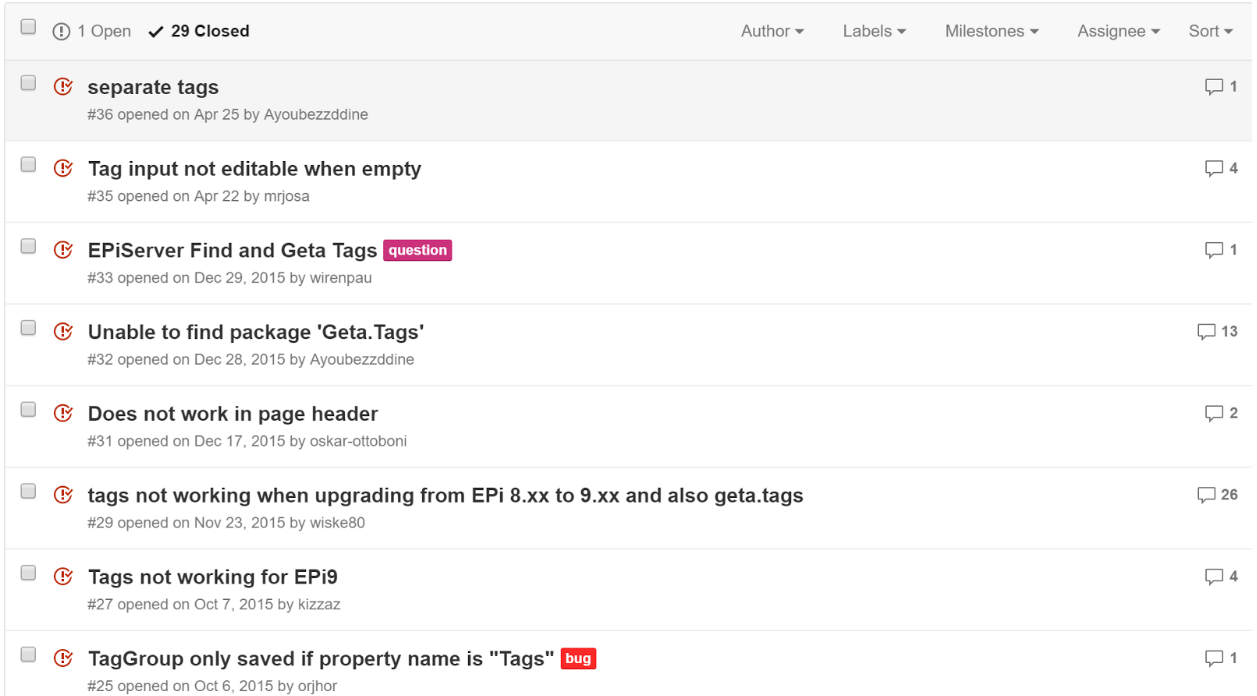Open the 26 comments on EPi 8.xx upgrade issue

1217,495
